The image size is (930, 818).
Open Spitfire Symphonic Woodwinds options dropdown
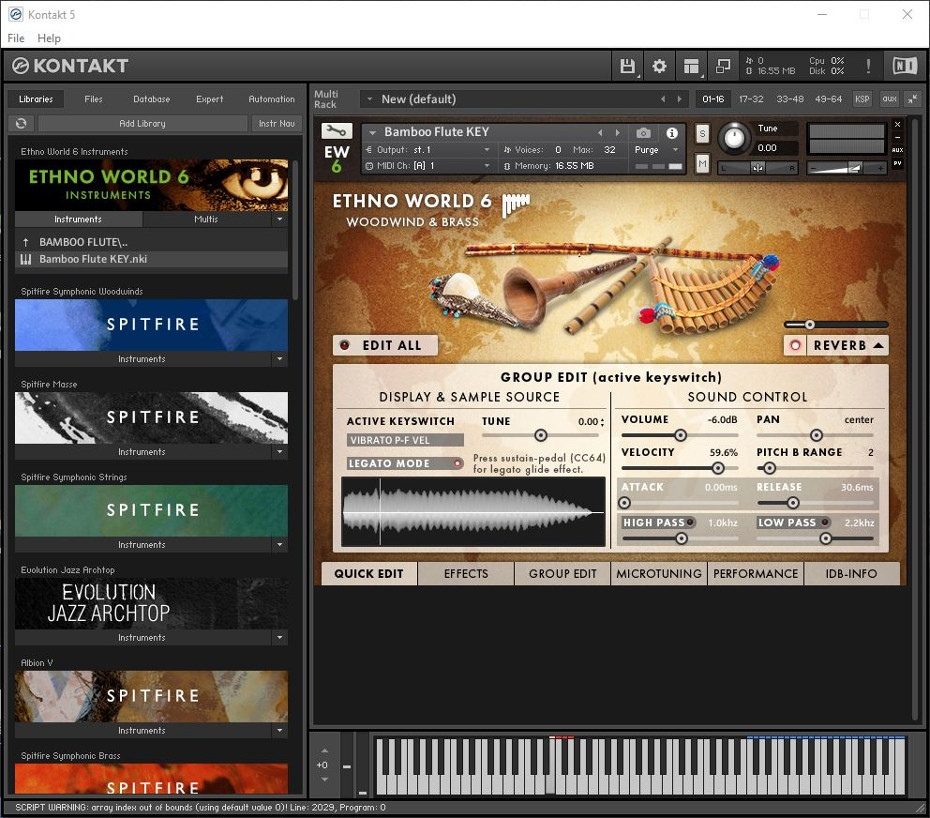[279, 359]
